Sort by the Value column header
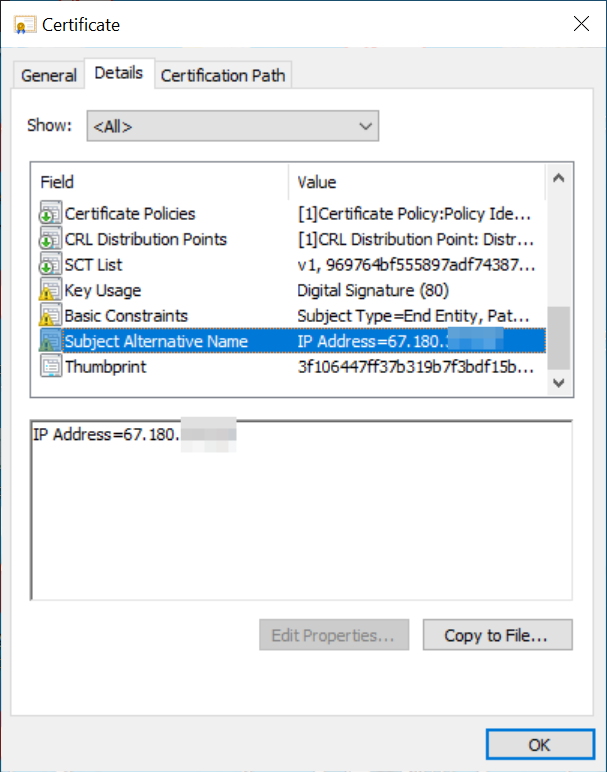607x772 pixels. [417, 182]
